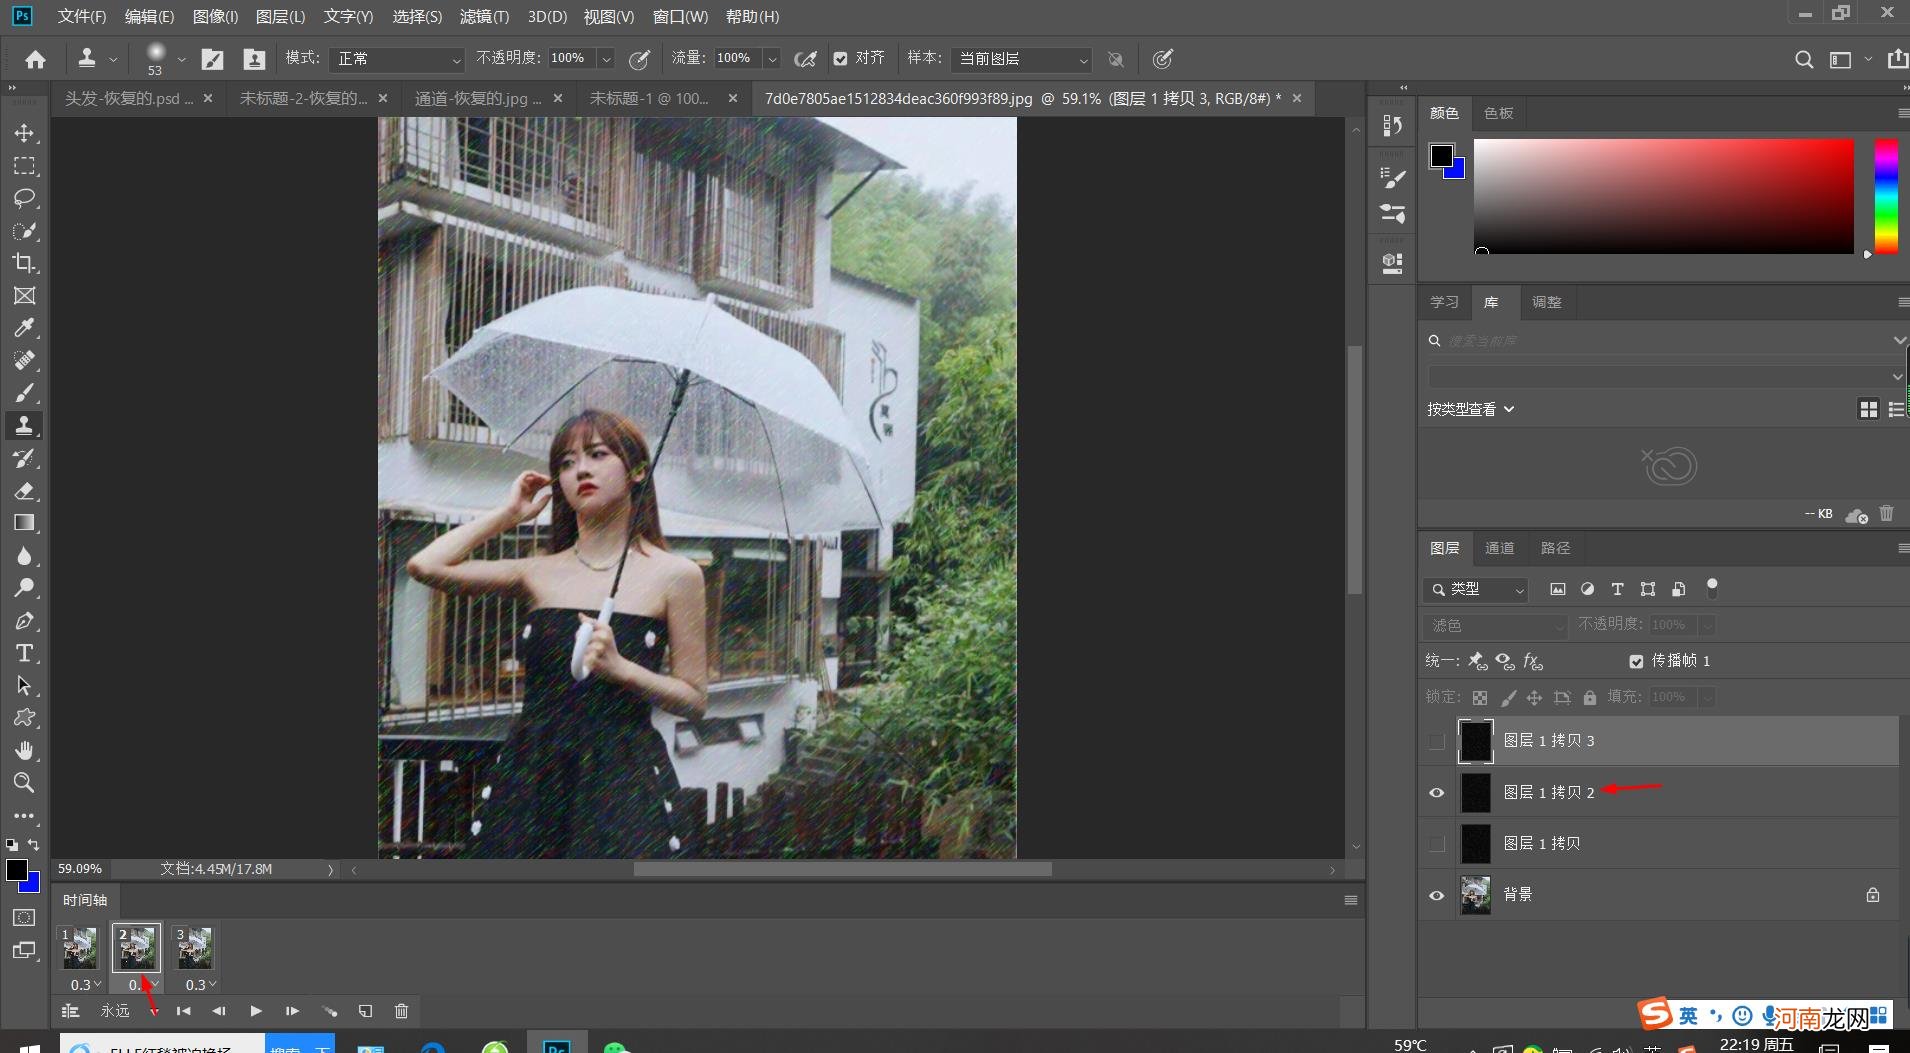Screen dimensions: 1910x1053
Task: Select the Brush tool
Action: tap(24, 393)
